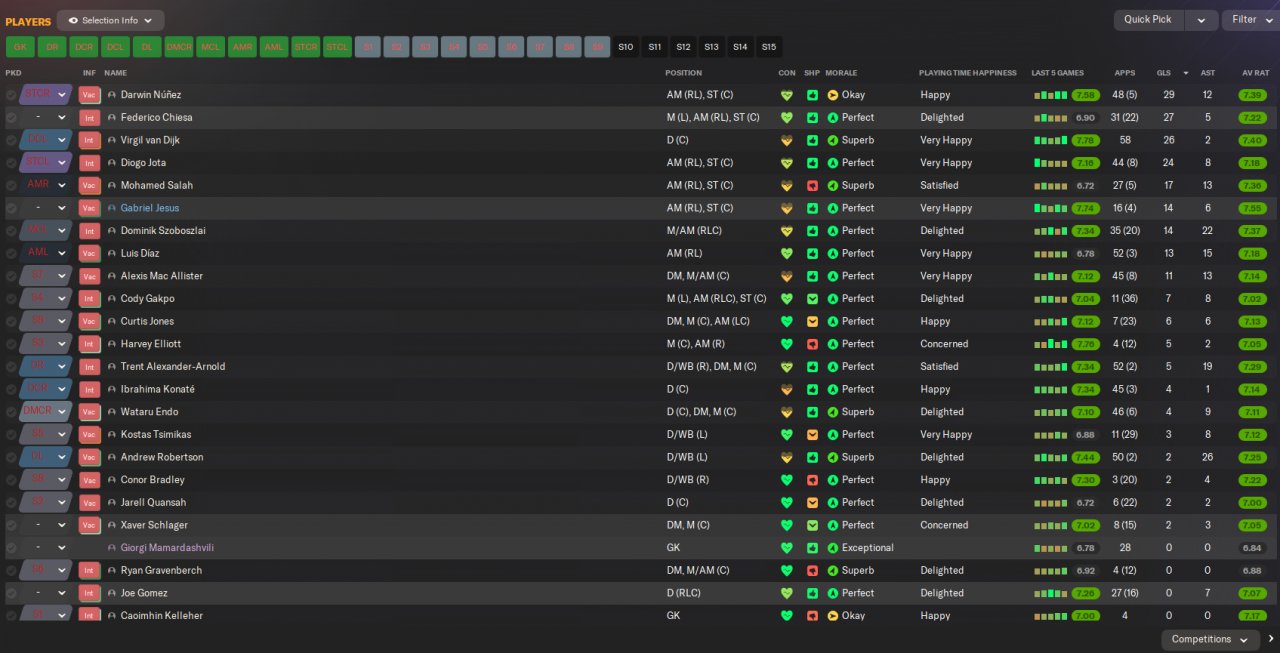Click Curtis Jones's orange match sharpness icon
1280x653 pixels.
coord(812,321)
